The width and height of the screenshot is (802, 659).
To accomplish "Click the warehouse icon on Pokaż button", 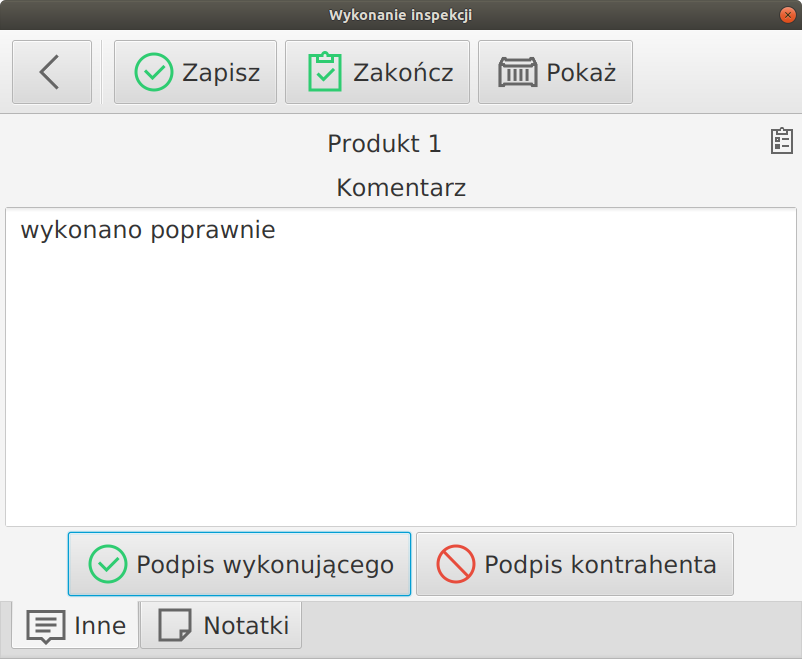I will (518, 71).
